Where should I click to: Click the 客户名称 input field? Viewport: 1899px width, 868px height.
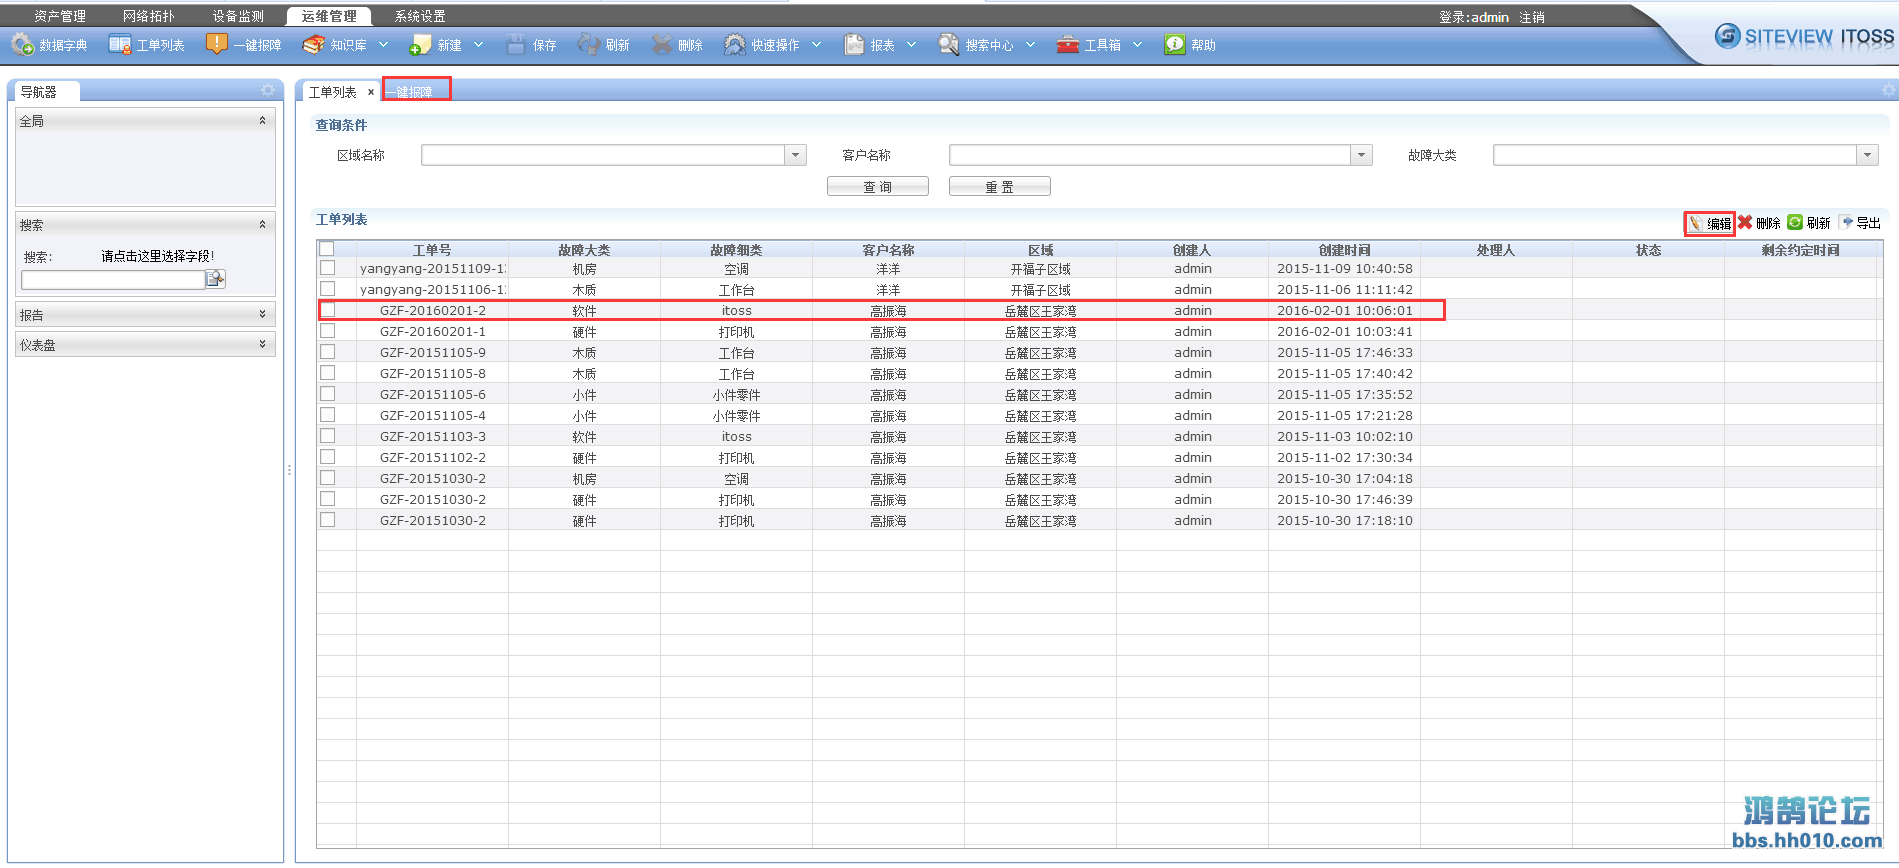click(x=1150, y=155)
